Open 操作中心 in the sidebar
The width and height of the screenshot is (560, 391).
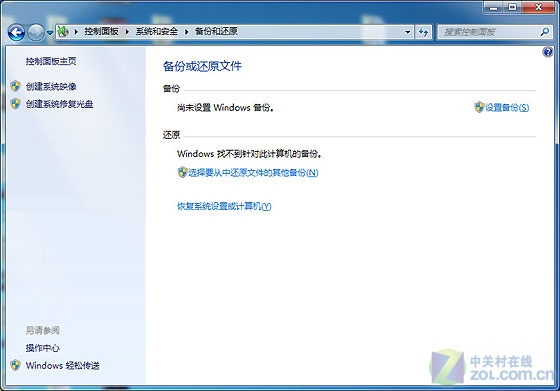(x=42, y=348)
